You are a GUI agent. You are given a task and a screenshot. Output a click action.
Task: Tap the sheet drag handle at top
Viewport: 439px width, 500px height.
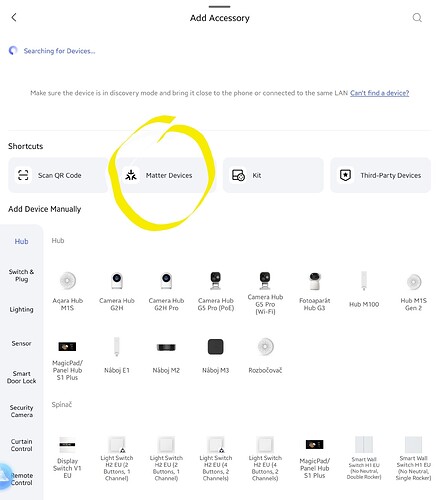(219, 6)
